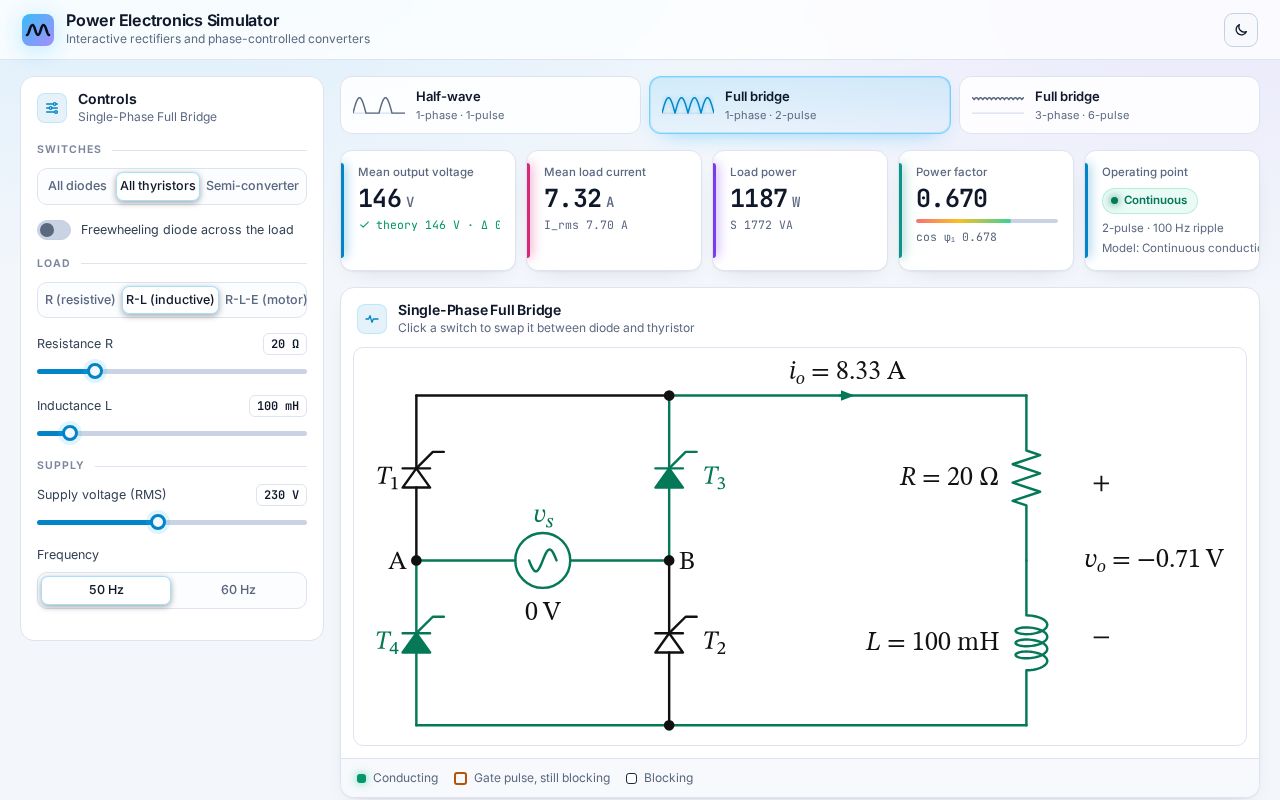1280x800 pixels.
Task: Click the Half-wave waveform thumbnail icon
Action: click(379, 105)
